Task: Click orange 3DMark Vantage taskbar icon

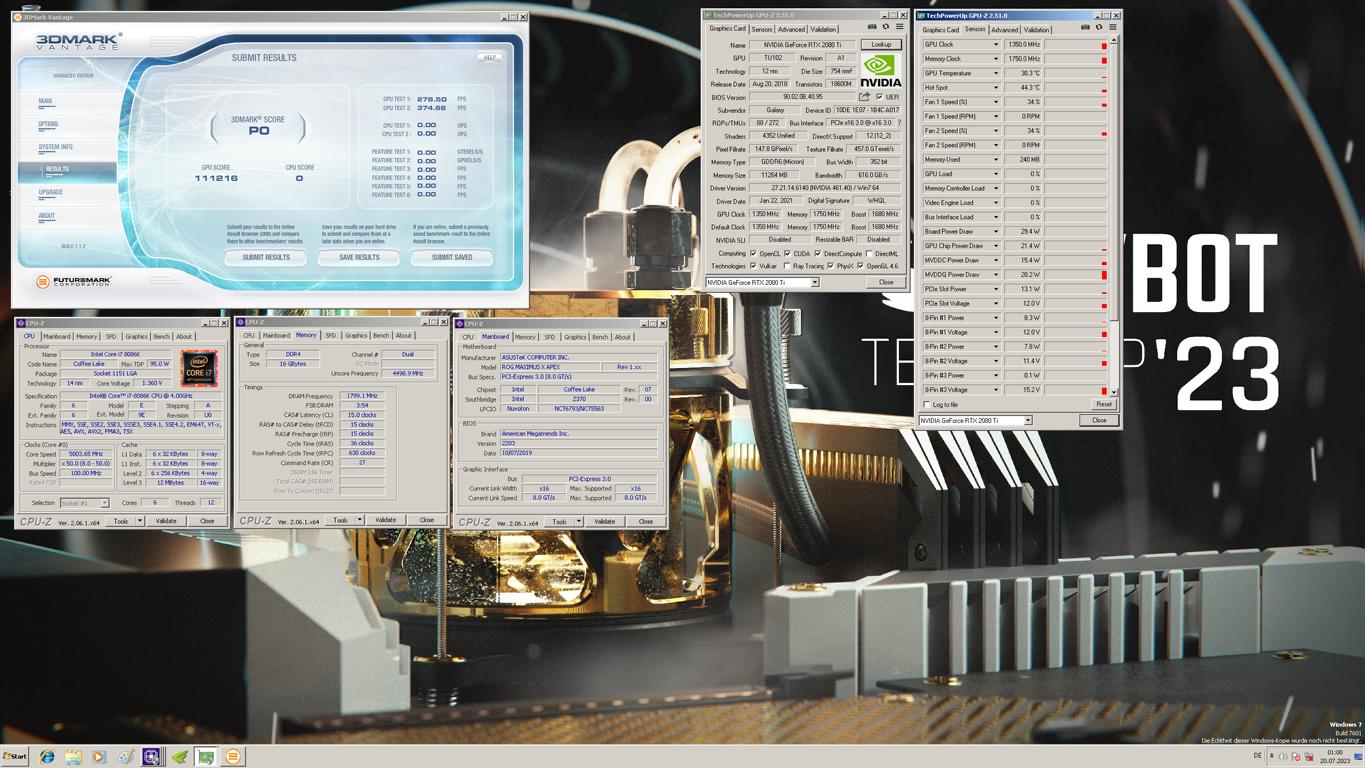Action: [233, 757]
